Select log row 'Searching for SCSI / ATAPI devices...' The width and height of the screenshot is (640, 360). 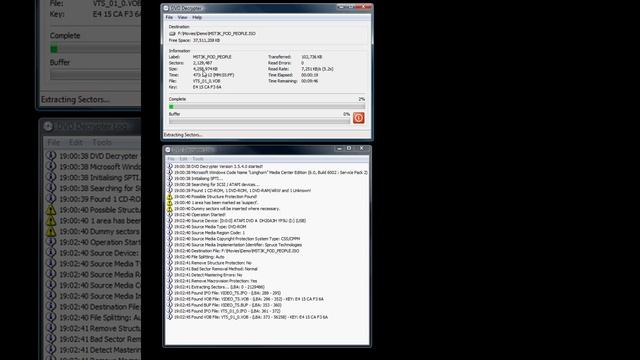click(216, 184)
